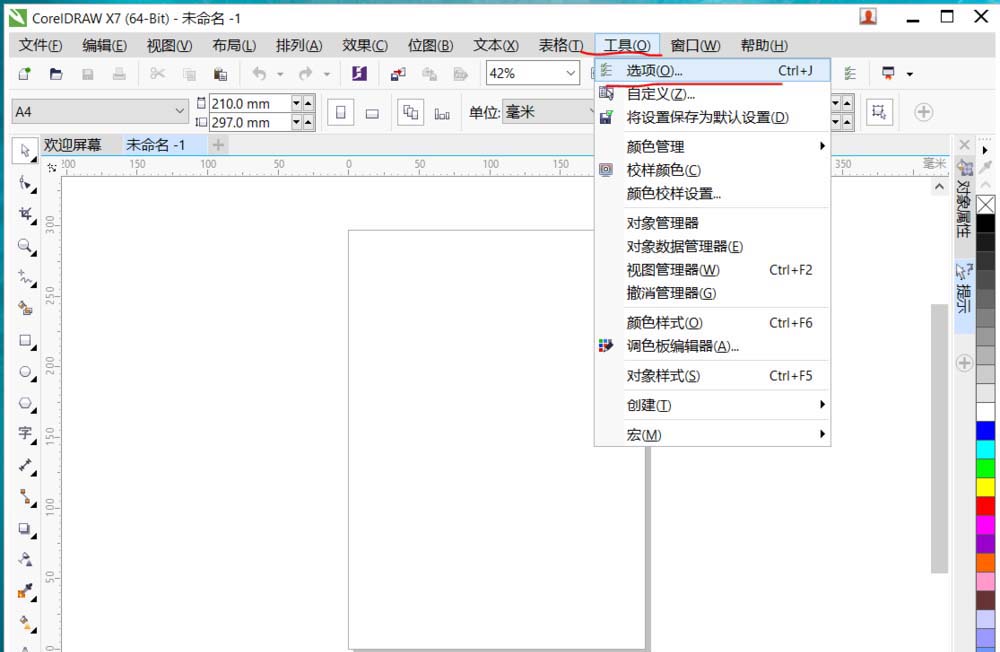Select the Connector tool
Image resolution: width=1000 pixels, height=652 pixels.
coord(26,496)
